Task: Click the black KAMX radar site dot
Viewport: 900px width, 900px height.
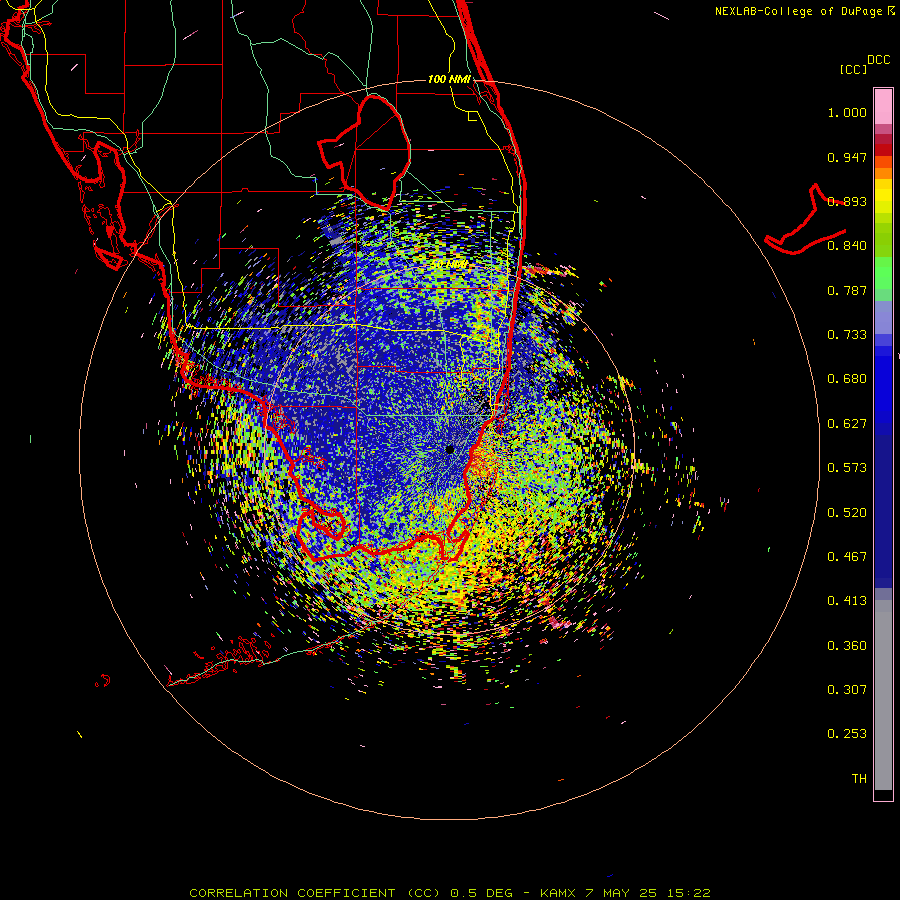Action: (x=450, y=449)
